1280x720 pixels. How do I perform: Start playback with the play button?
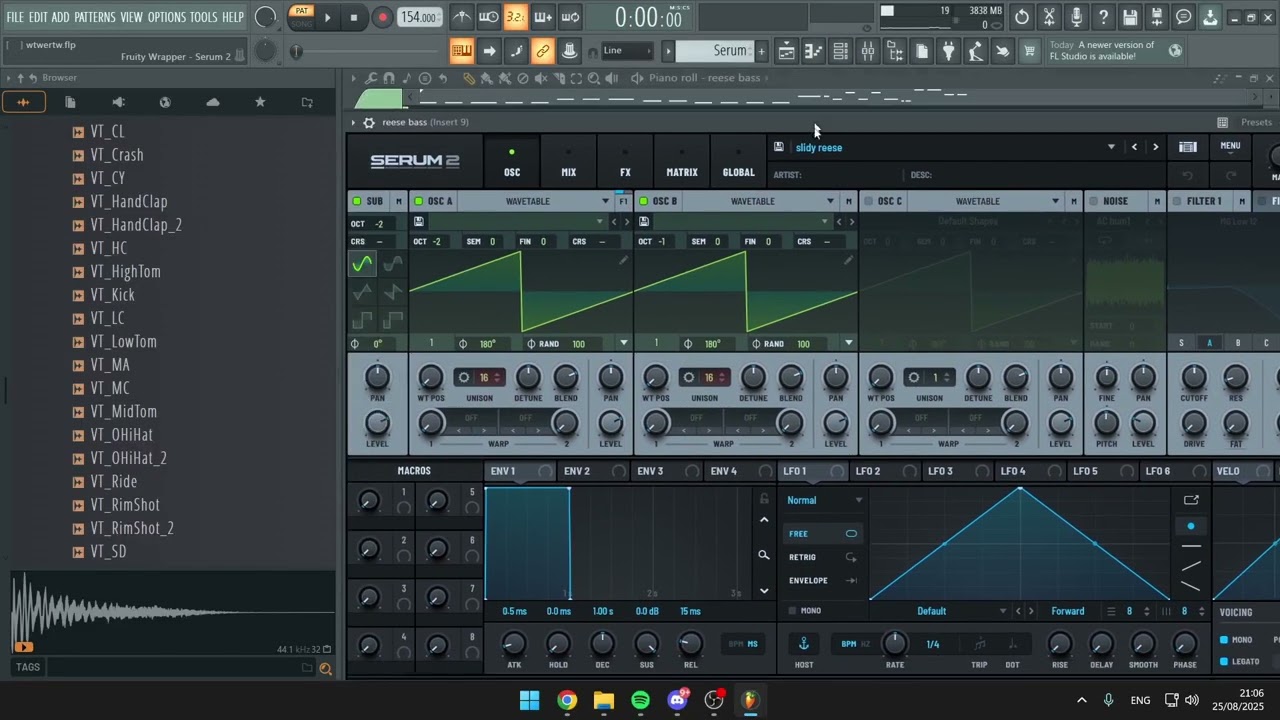(327, 17)
